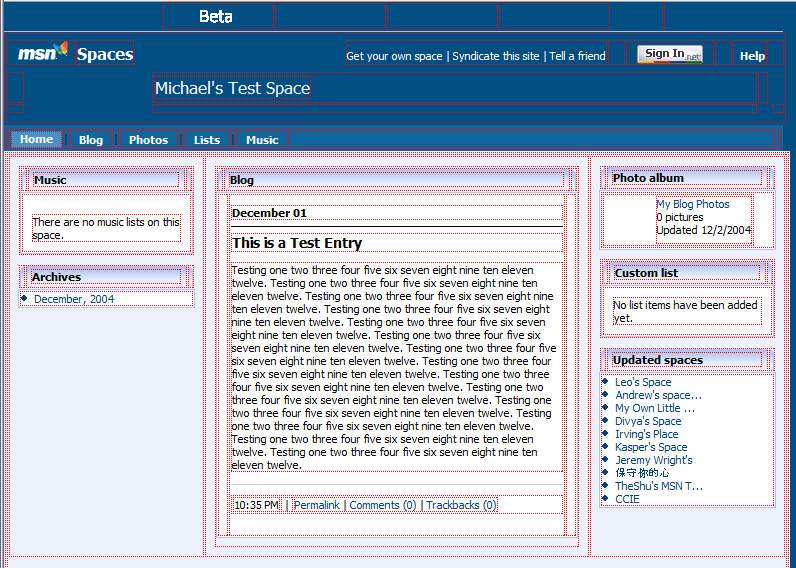Click the Music panel header

click(x=106, y=180)
